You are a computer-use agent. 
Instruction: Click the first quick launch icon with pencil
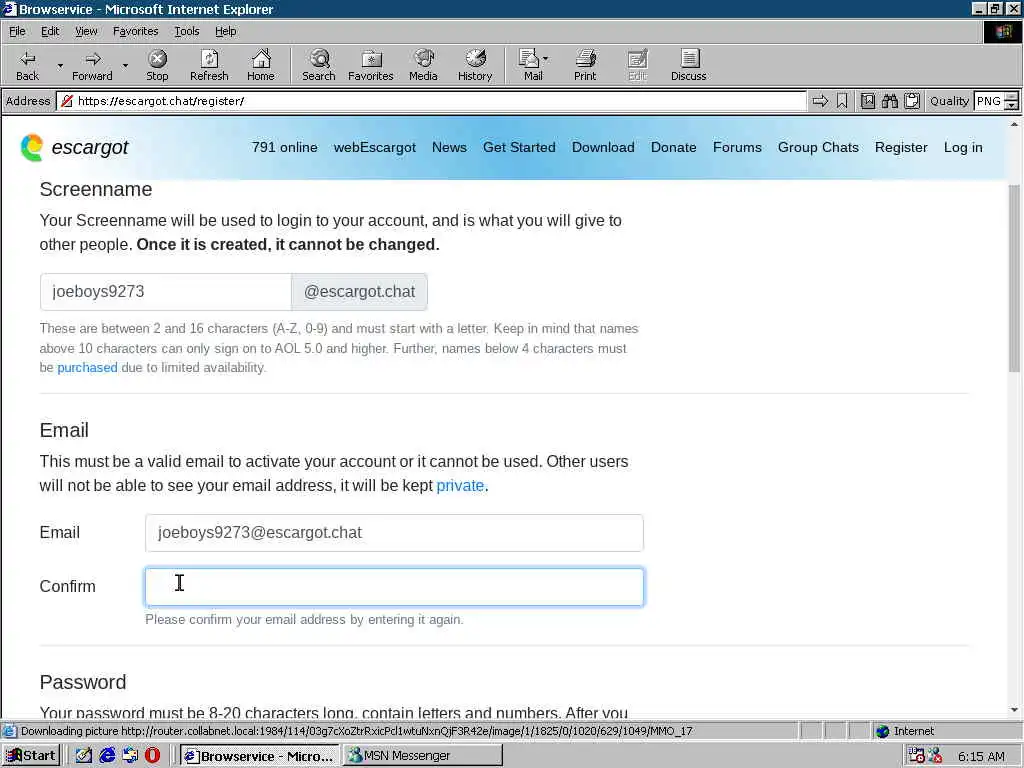[84, 756]
